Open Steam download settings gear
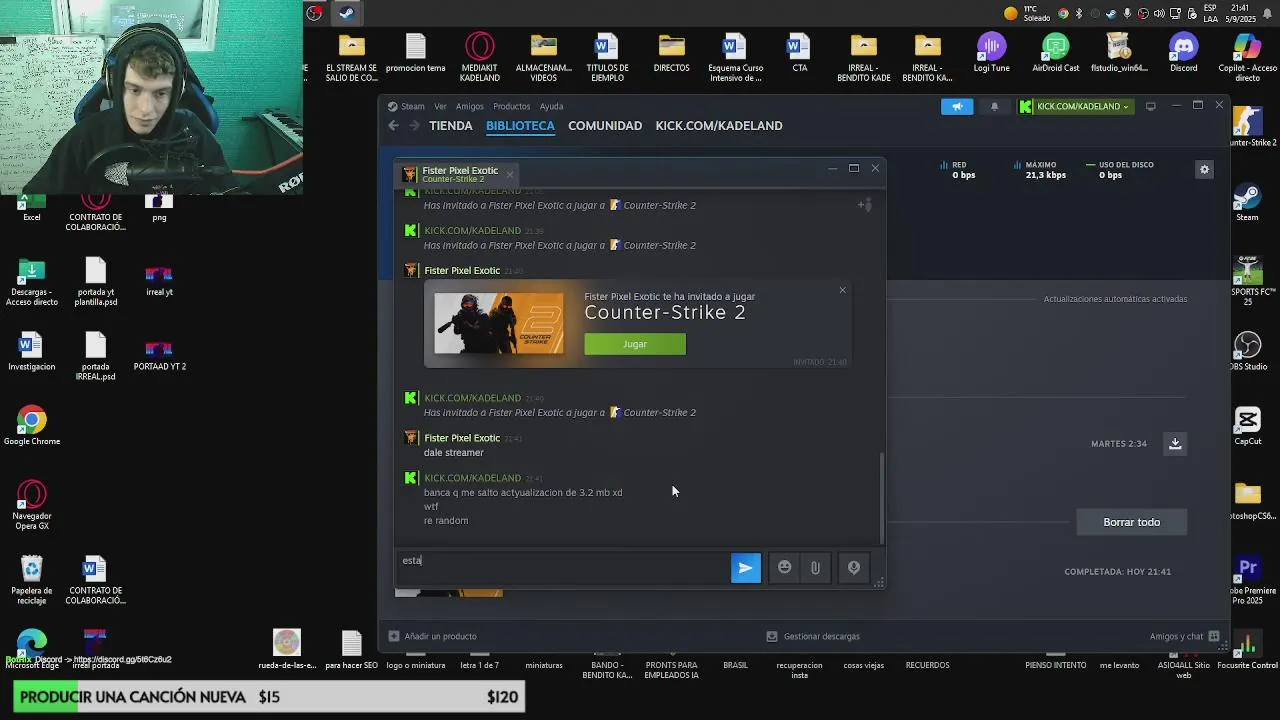1280x720 pixels. pos(1204,170)
